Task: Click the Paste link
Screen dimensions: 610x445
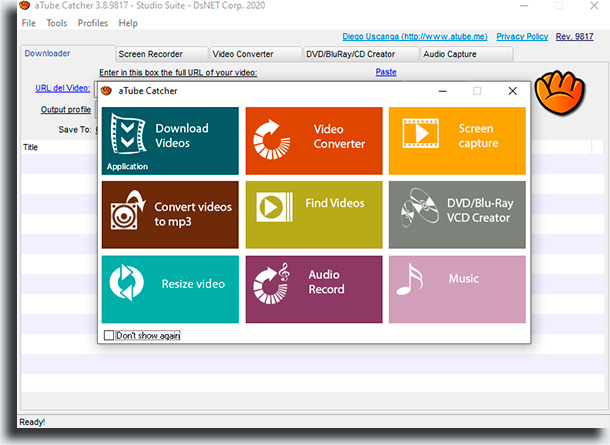Action: [386, 72]
